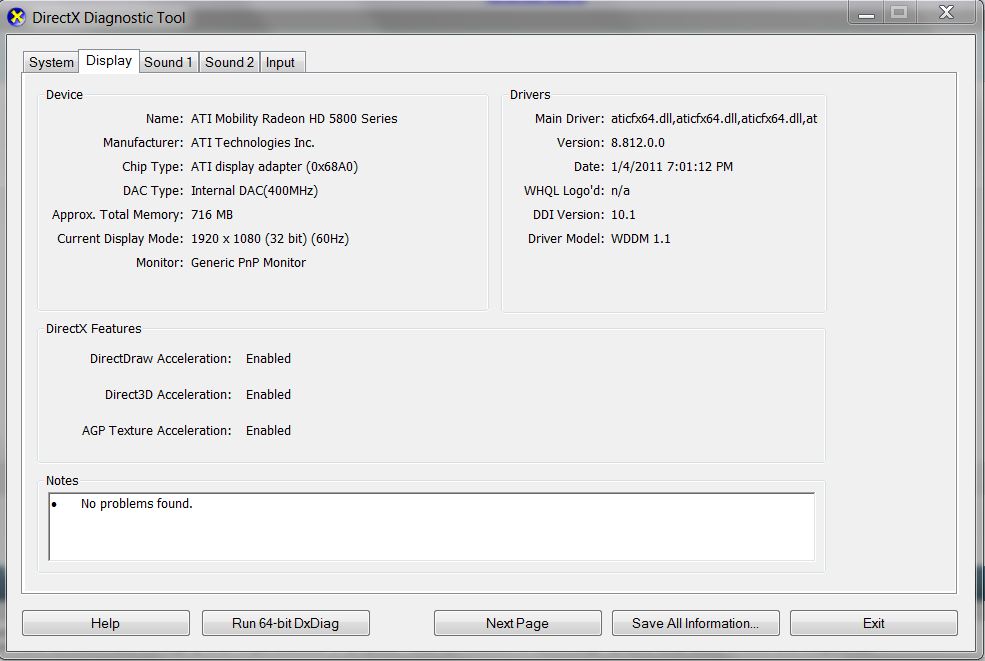This screenshot has width=985, height=661.
Task: Click DAC type Internal DAC(400MHz) value
Action: (254, 190)
